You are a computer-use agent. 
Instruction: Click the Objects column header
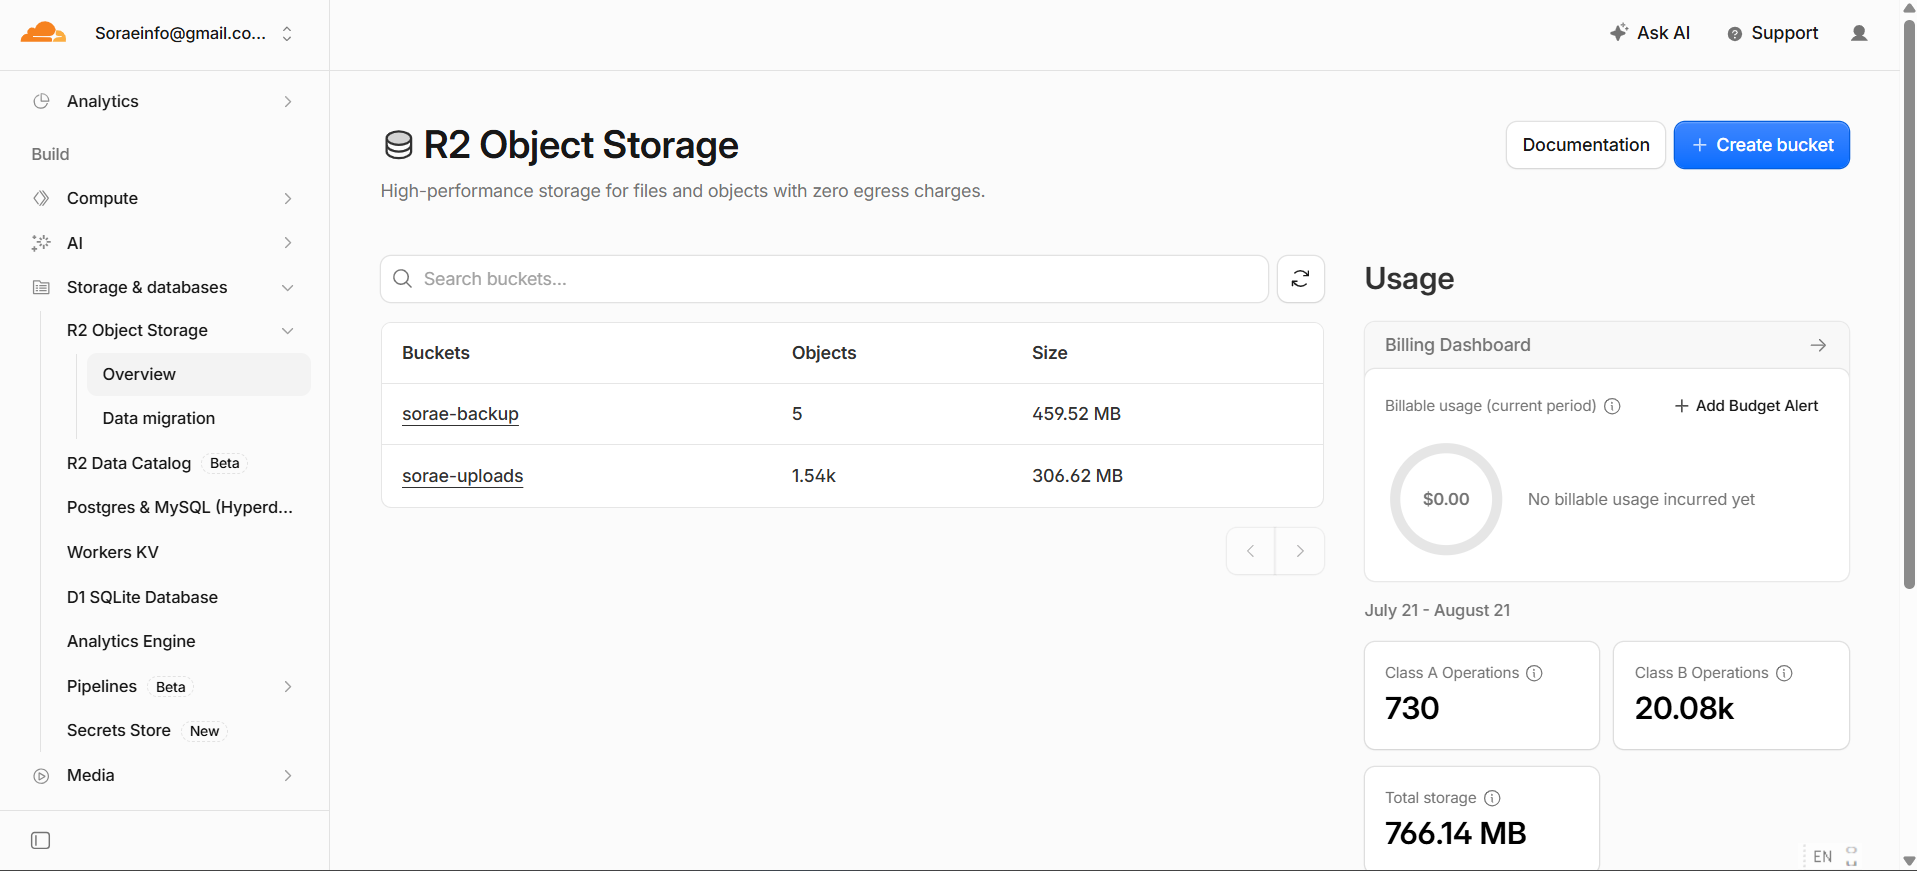tap(824, 353)
